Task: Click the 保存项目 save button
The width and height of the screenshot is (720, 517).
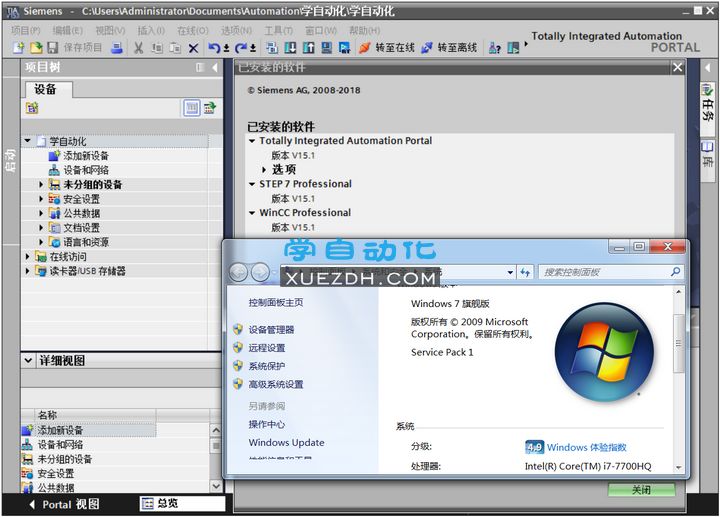Action: click(x=75, y=47)
